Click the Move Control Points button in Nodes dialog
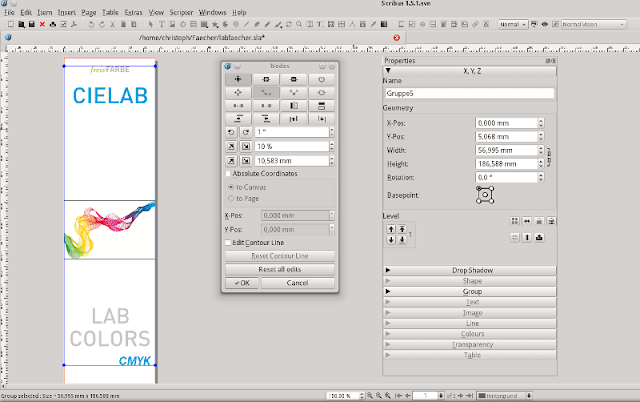The image size is (640, 402). [x=238, y=93]
